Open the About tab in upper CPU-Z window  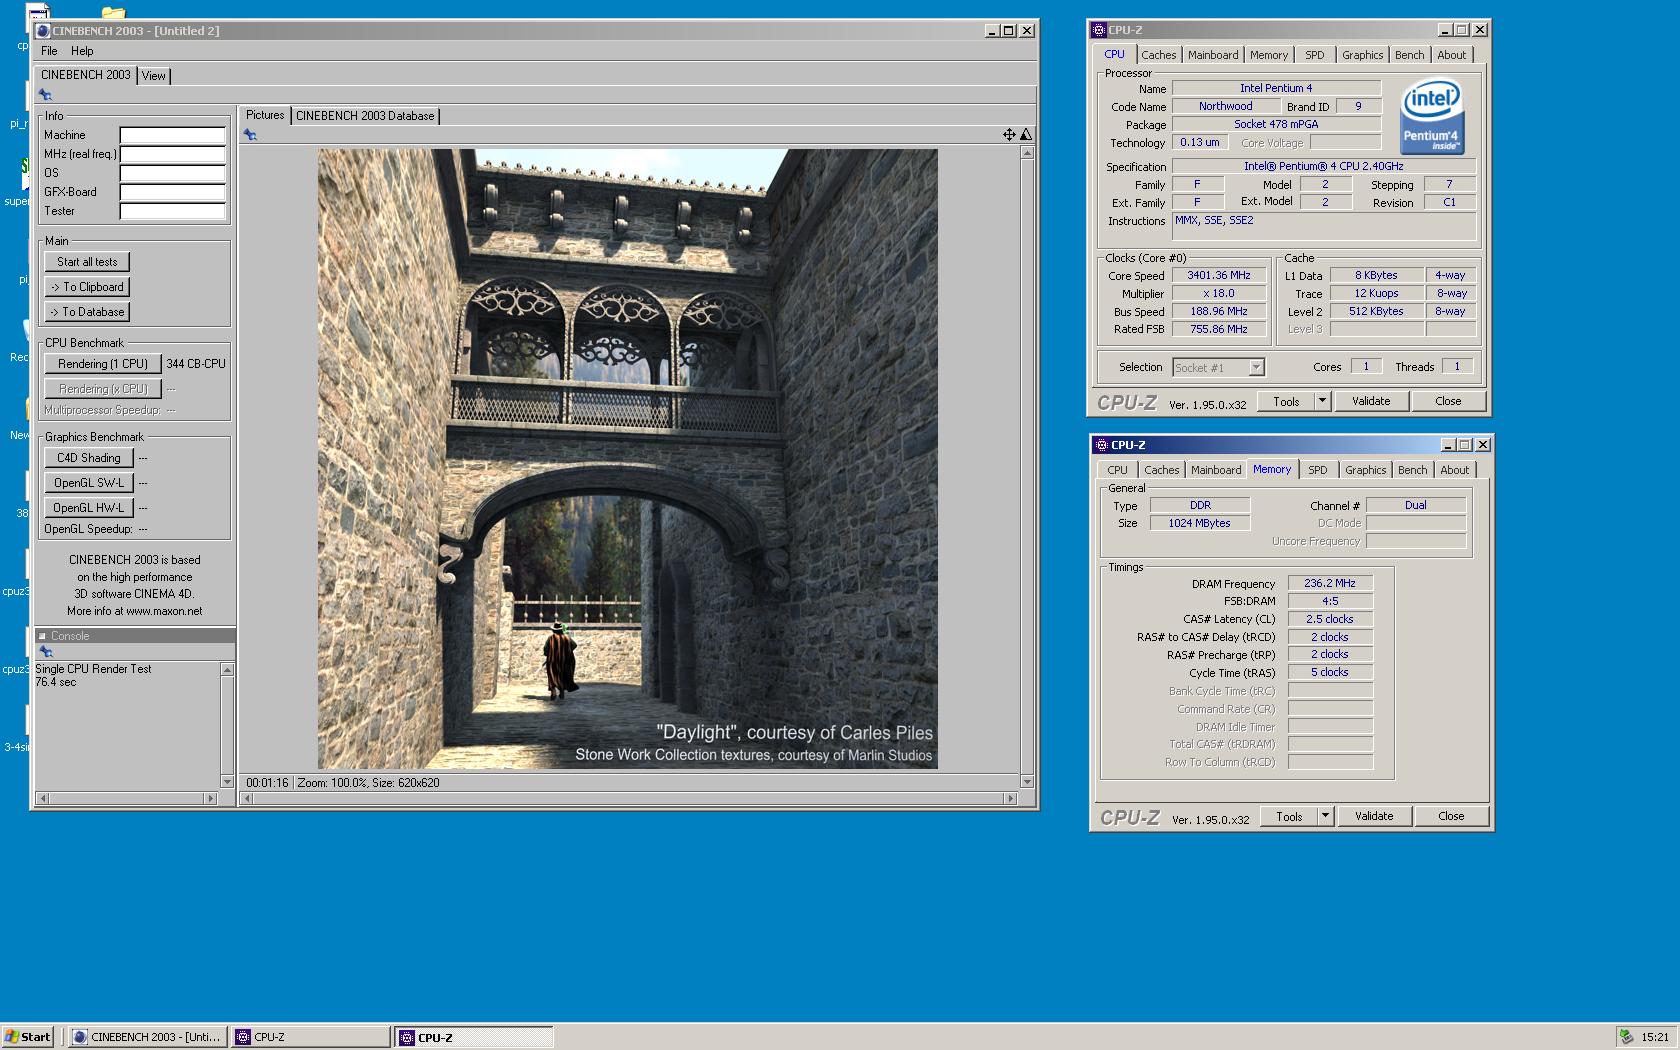point(1451,55)
